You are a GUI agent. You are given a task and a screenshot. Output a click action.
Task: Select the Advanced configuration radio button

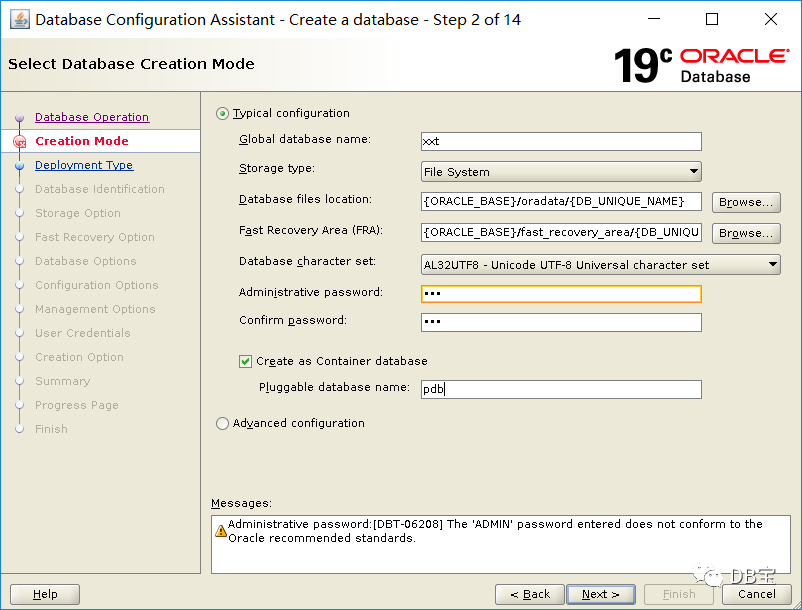click(222, 423)
